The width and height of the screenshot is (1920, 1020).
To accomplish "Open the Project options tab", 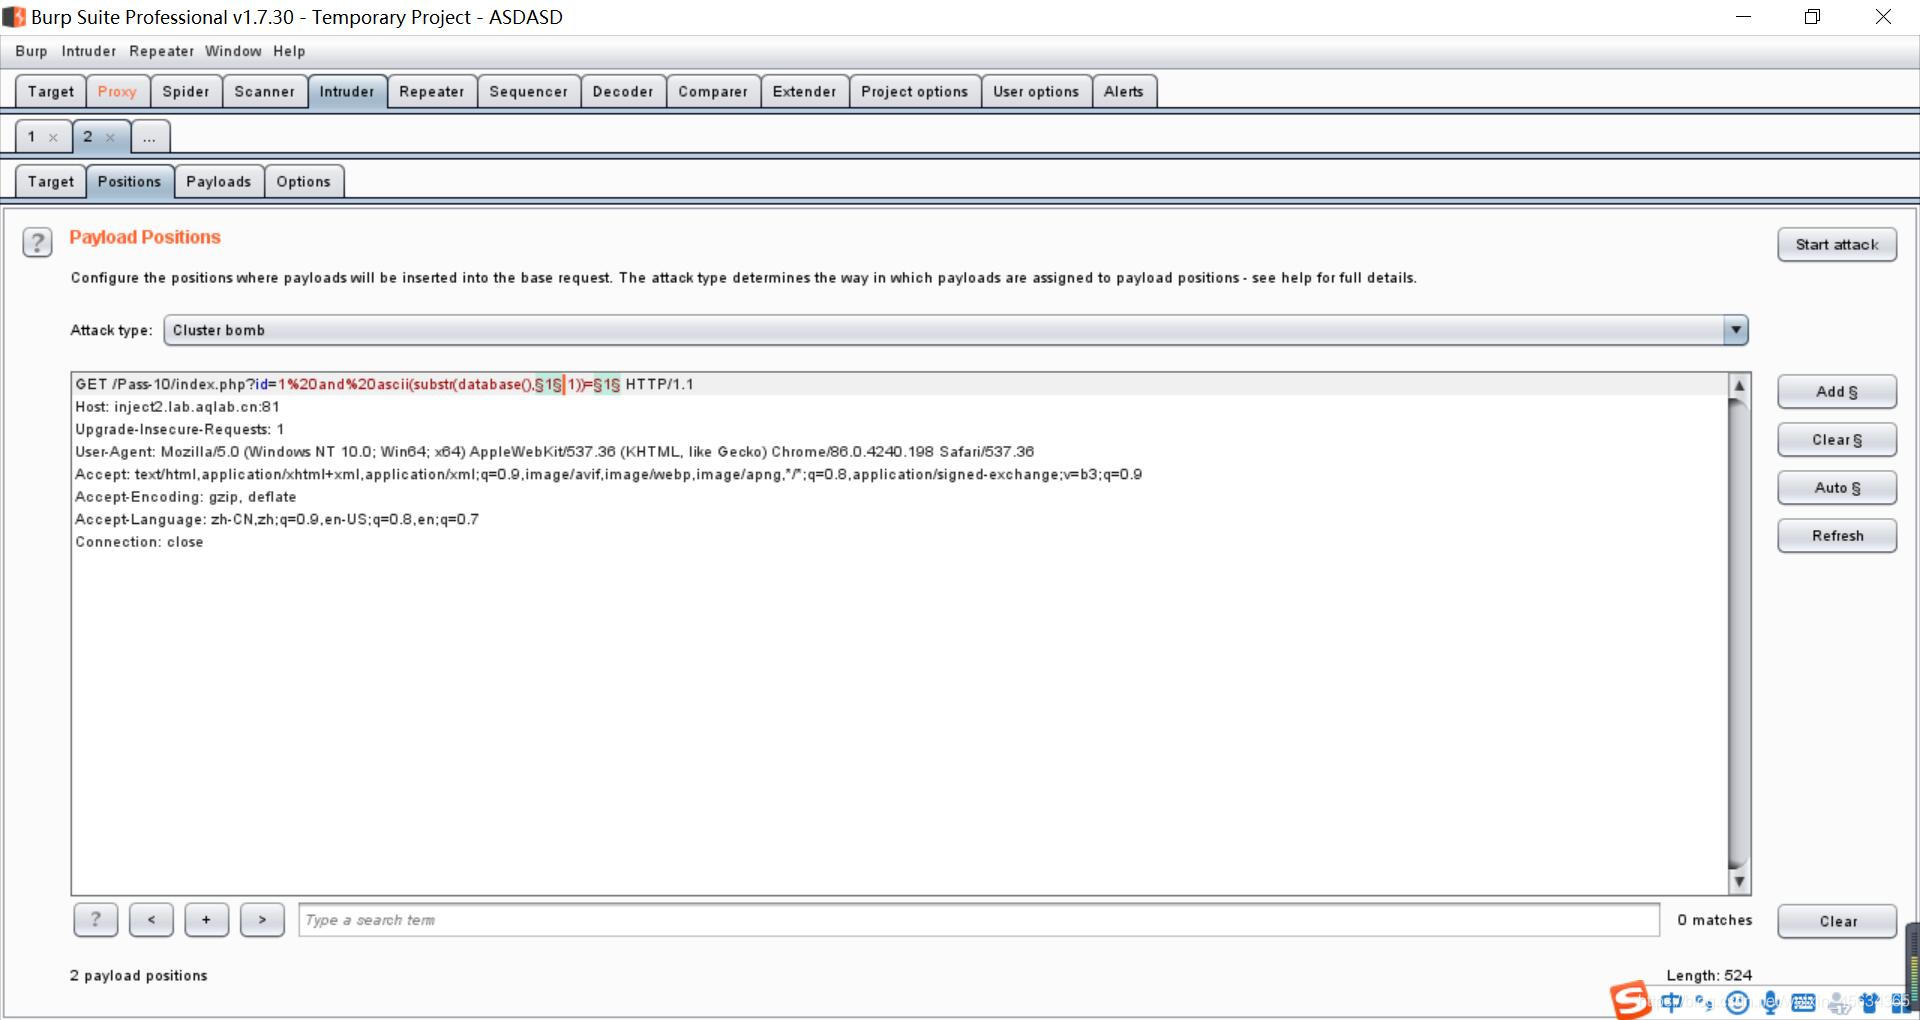I will coord(914,91).
